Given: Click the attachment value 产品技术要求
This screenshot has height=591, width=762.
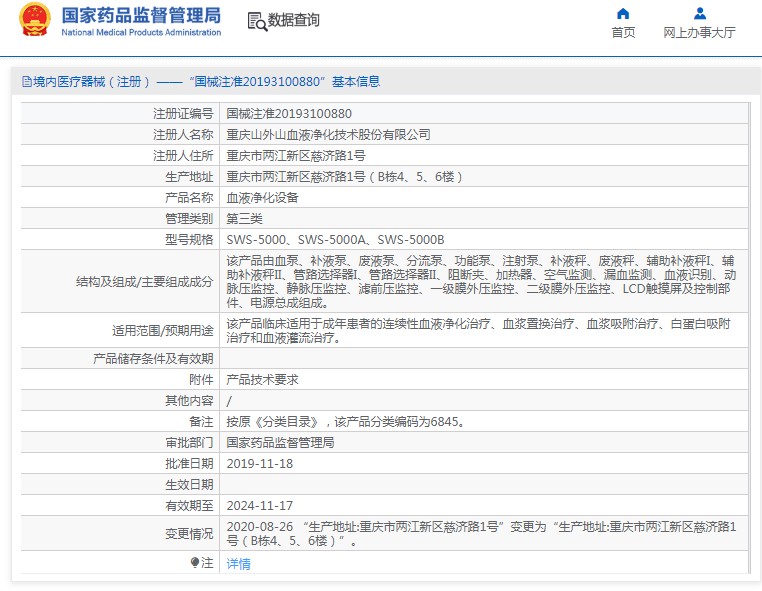Looking at the screenshot, I should (x=262, y=380).
